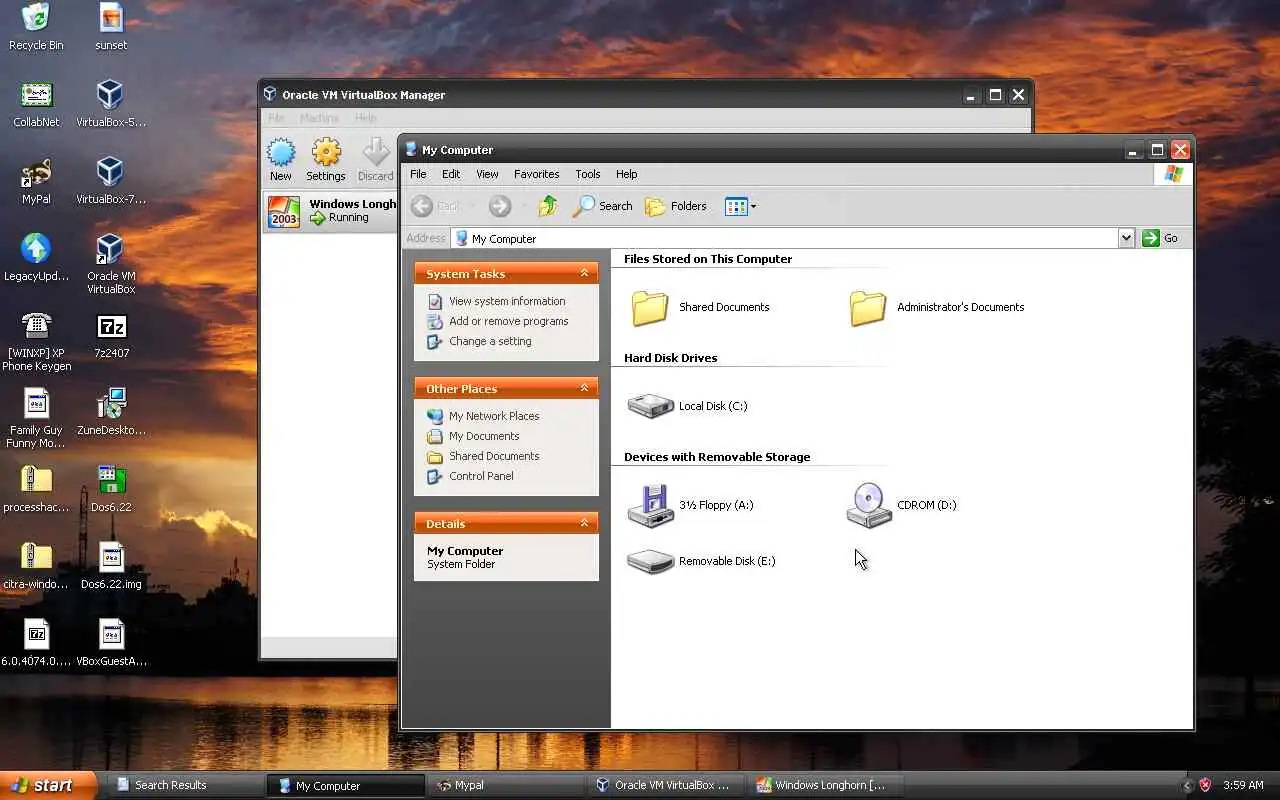Screen dimensions: 1280x800
Task: Select the Administrator's Documents folder
Action: 936,307
